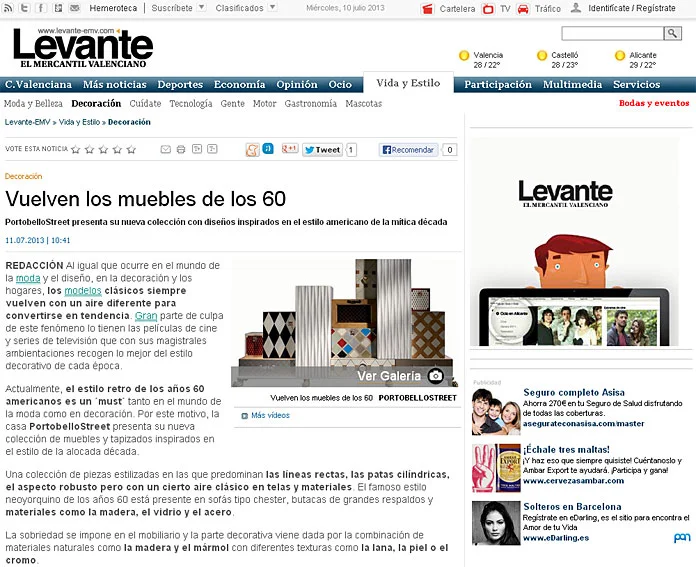Open the Multimedia menu
696x567 pixels.
(572, 84)
